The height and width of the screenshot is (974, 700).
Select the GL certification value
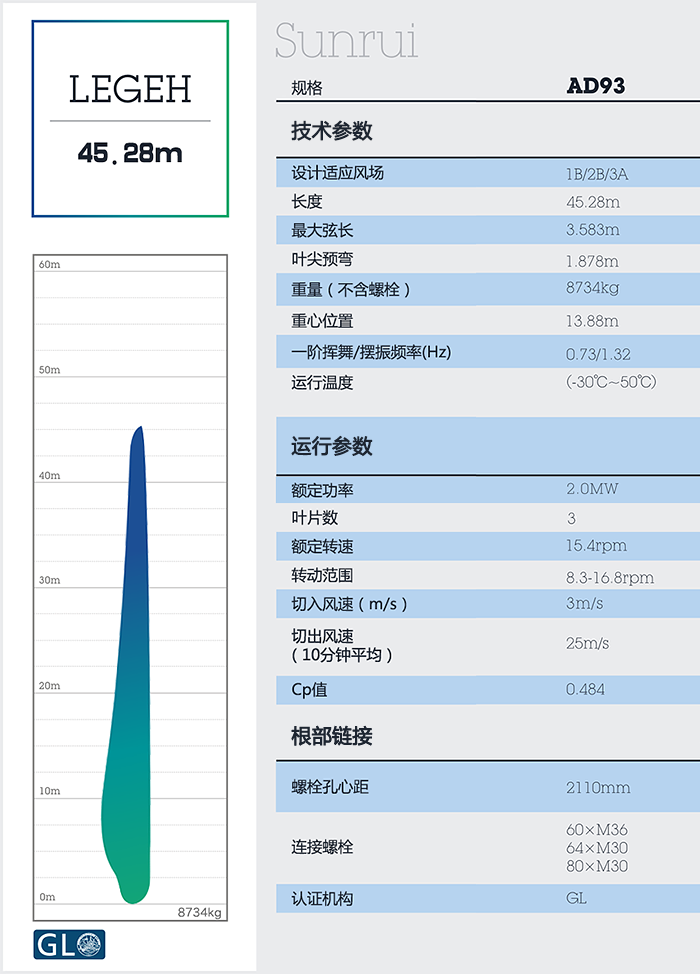(x=576, y=898)
